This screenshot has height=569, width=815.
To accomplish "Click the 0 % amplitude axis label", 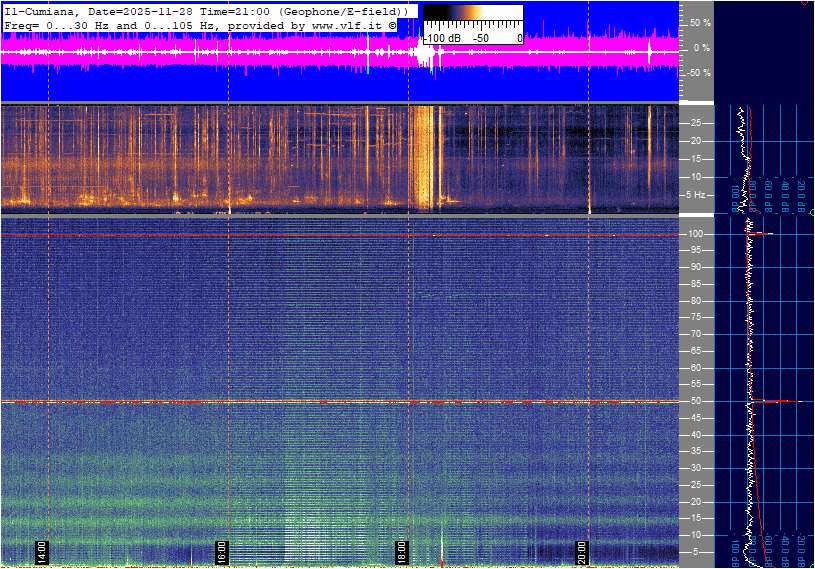I will (x=701, y=47).
